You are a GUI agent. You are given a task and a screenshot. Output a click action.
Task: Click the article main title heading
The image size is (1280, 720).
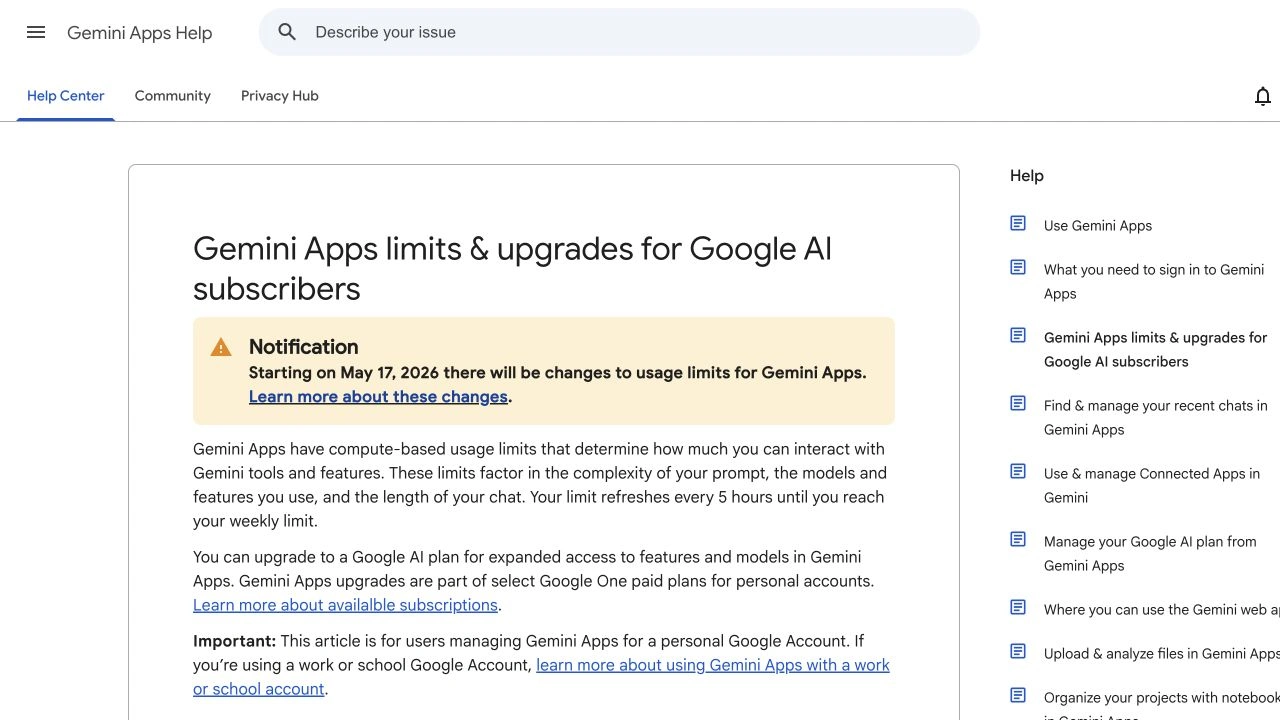[x=512, y=269]
